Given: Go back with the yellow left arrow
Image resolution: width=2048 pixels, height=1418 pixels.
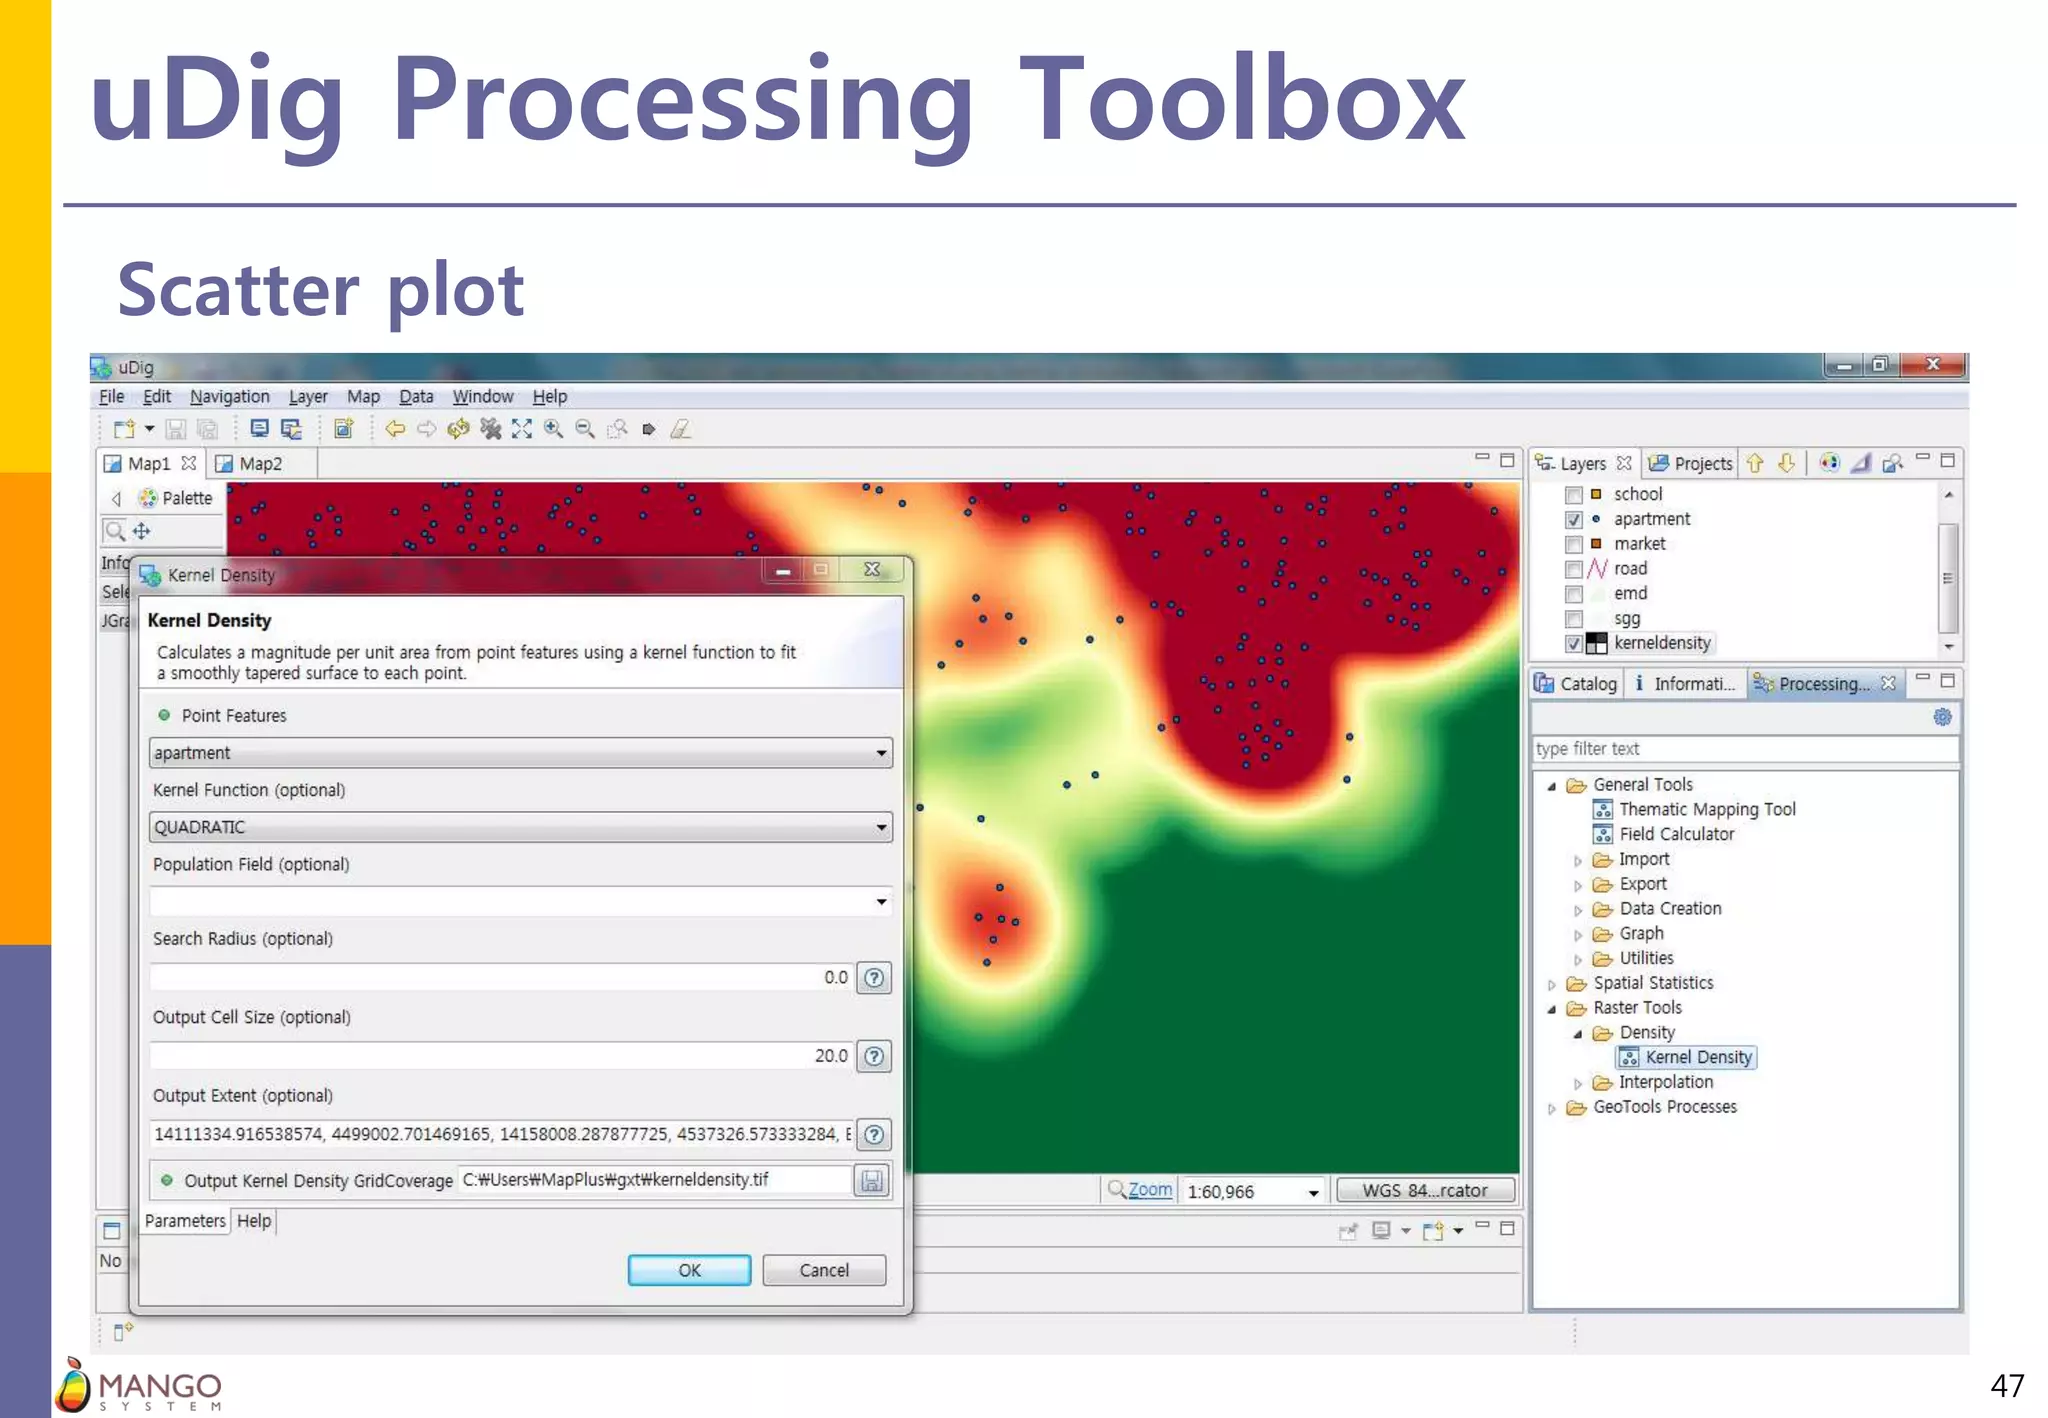Looking at the screenshot, I should click(395, 429).
